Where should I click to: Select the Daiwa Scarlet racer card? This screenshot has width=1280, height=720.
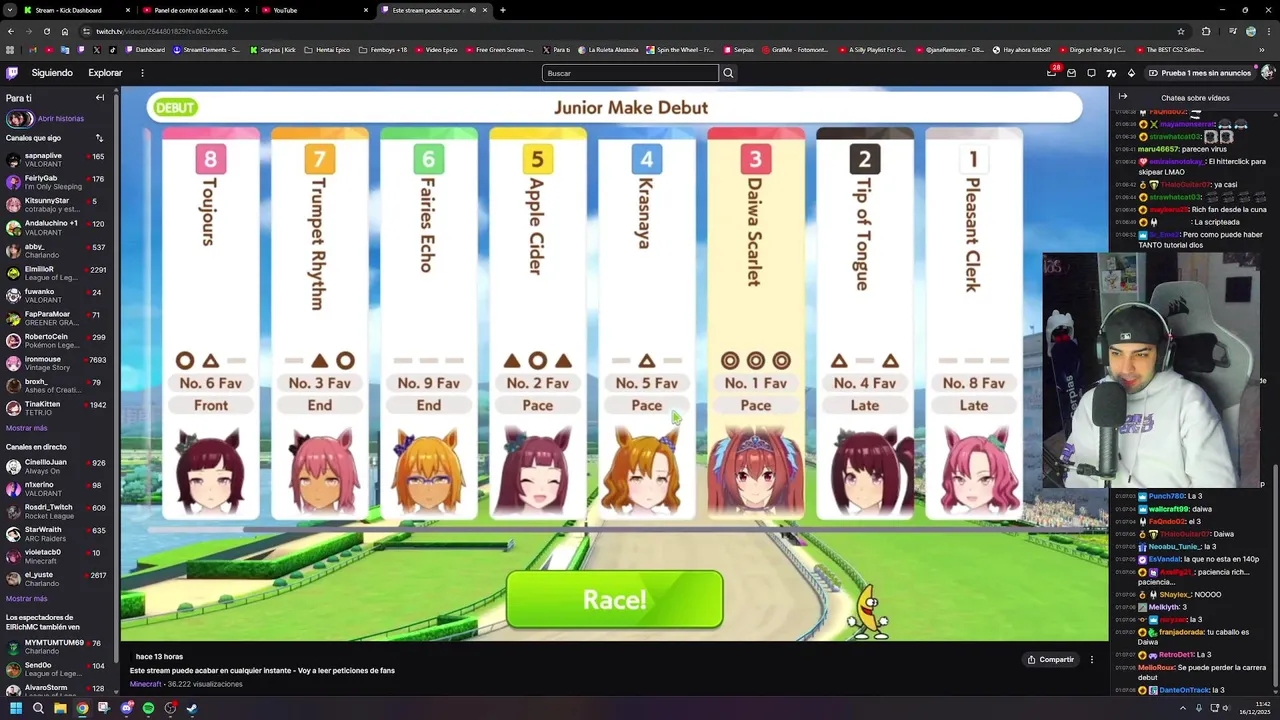755,324
